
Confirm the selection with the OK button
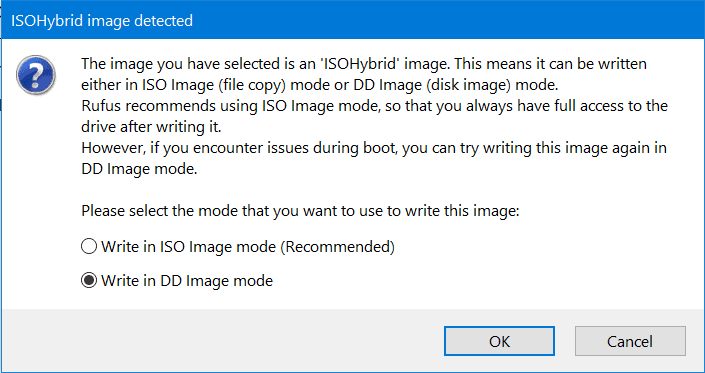click(x=500, y=341)
